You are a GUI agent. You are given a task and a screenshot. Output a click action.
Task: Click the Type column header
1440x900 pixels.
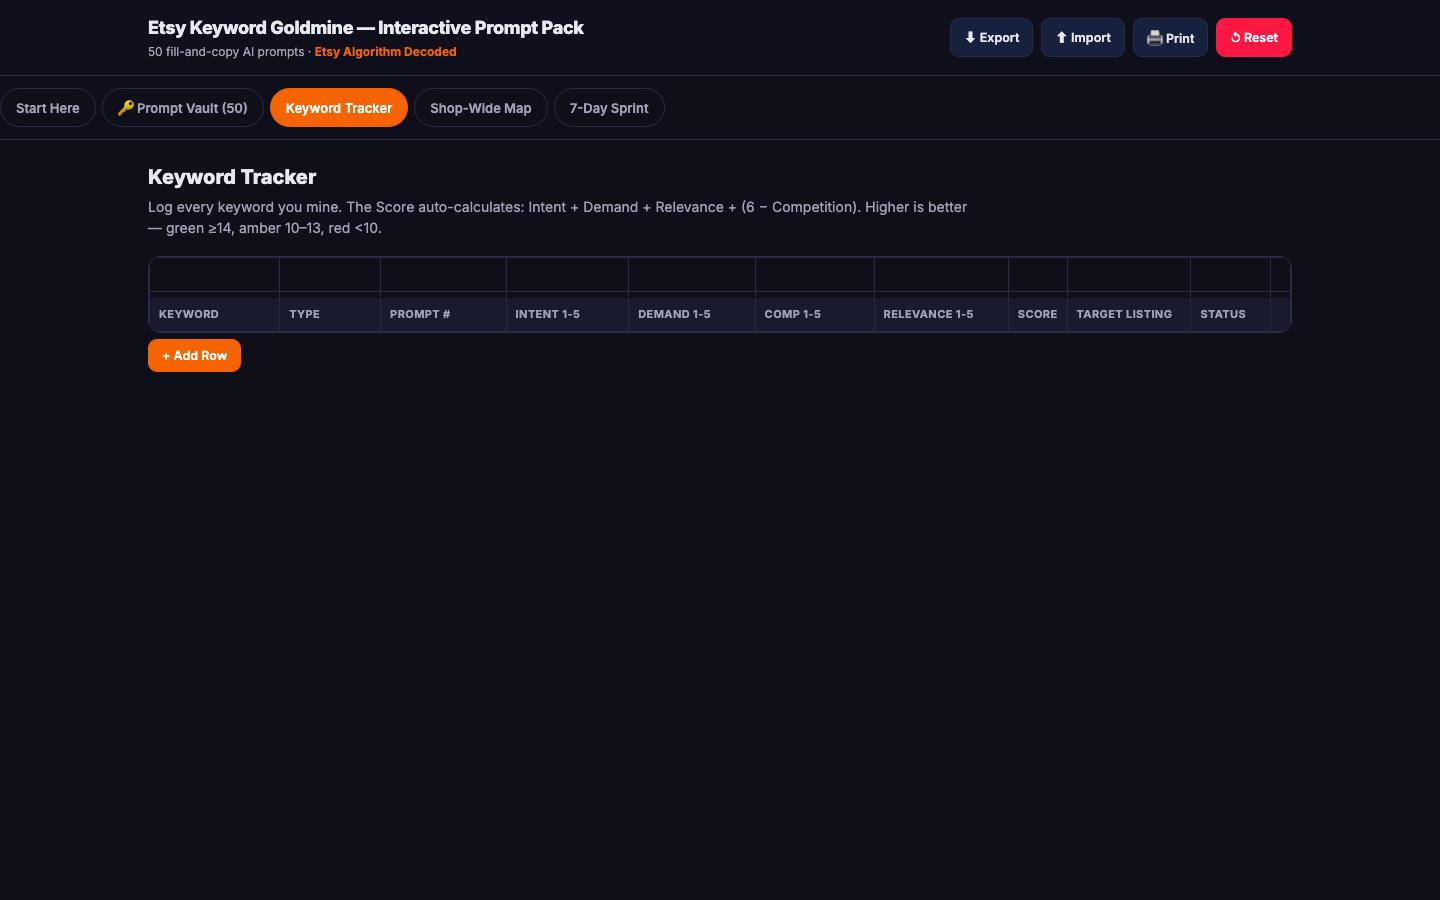[x=330, y=314]
